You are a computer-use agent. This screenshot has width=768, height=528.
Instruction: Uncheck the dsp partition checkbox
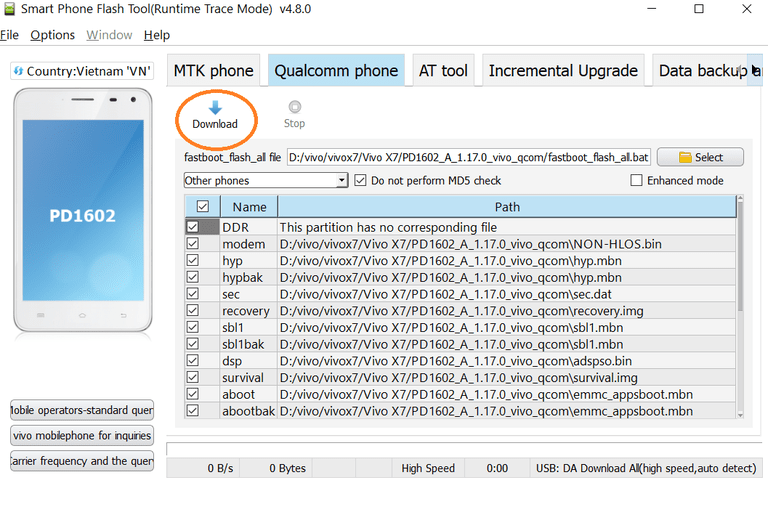[x=192, y=360]
